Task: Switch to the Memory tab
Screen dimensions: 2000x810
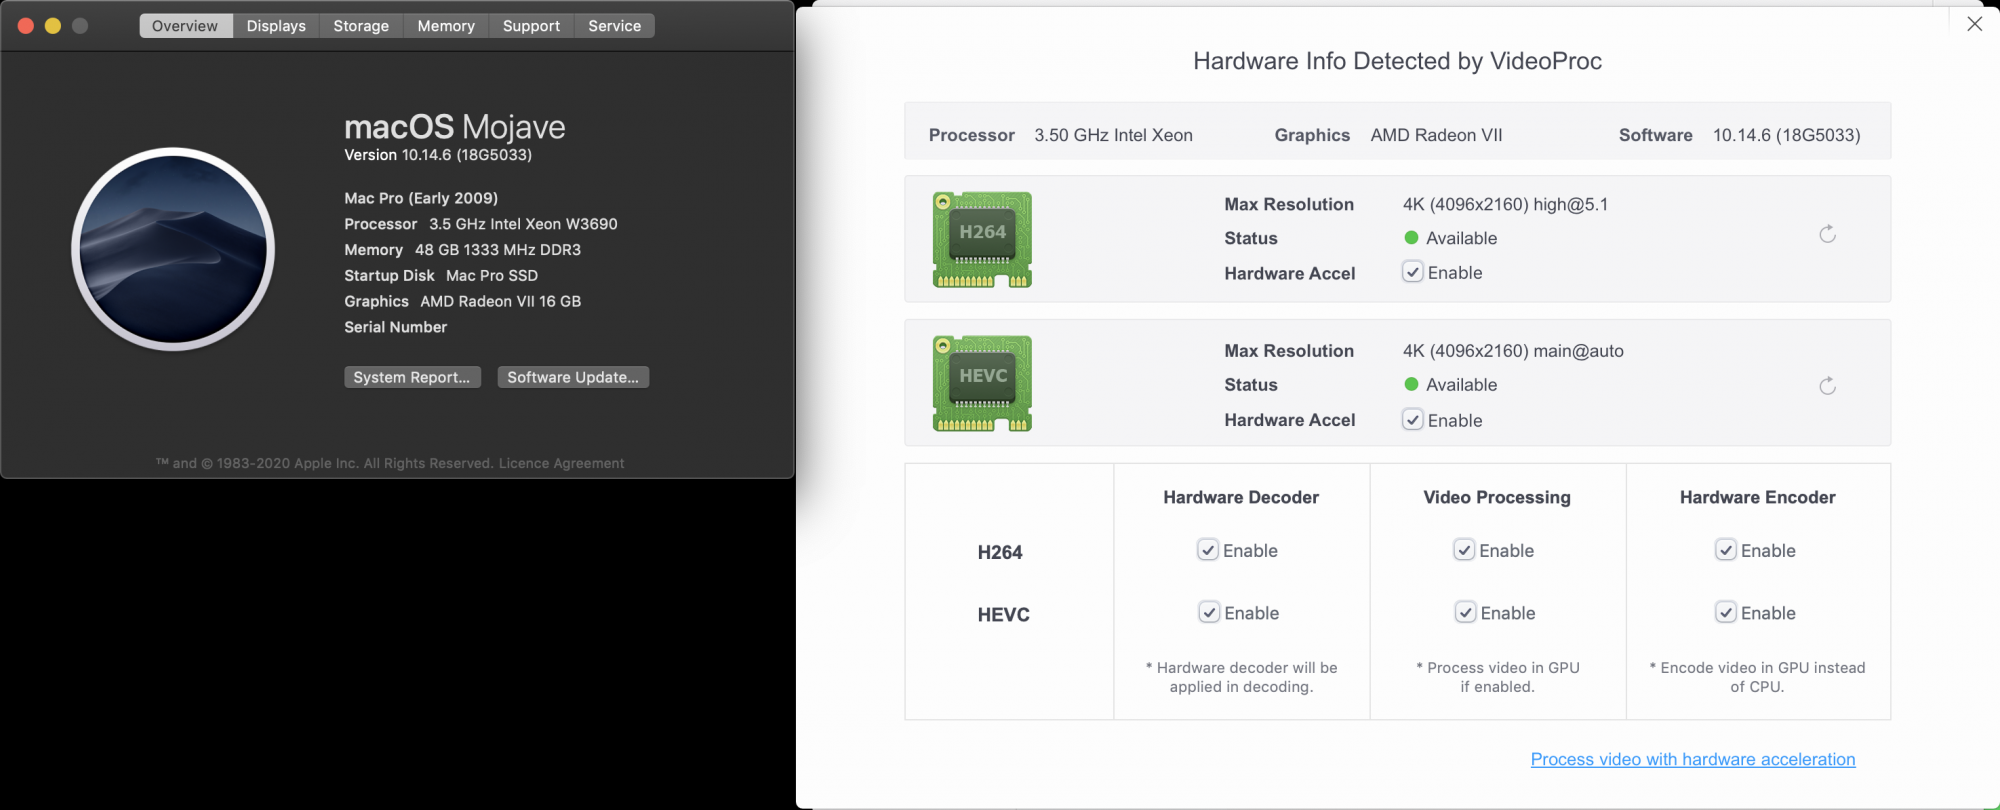Action: (446, 26)
